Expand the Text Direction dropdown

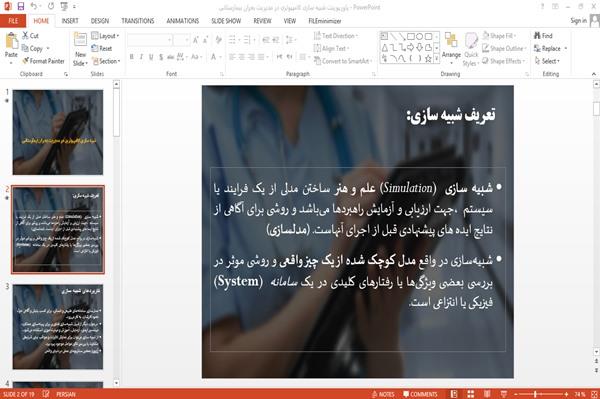pyautogui.click(x=336, y=36)
